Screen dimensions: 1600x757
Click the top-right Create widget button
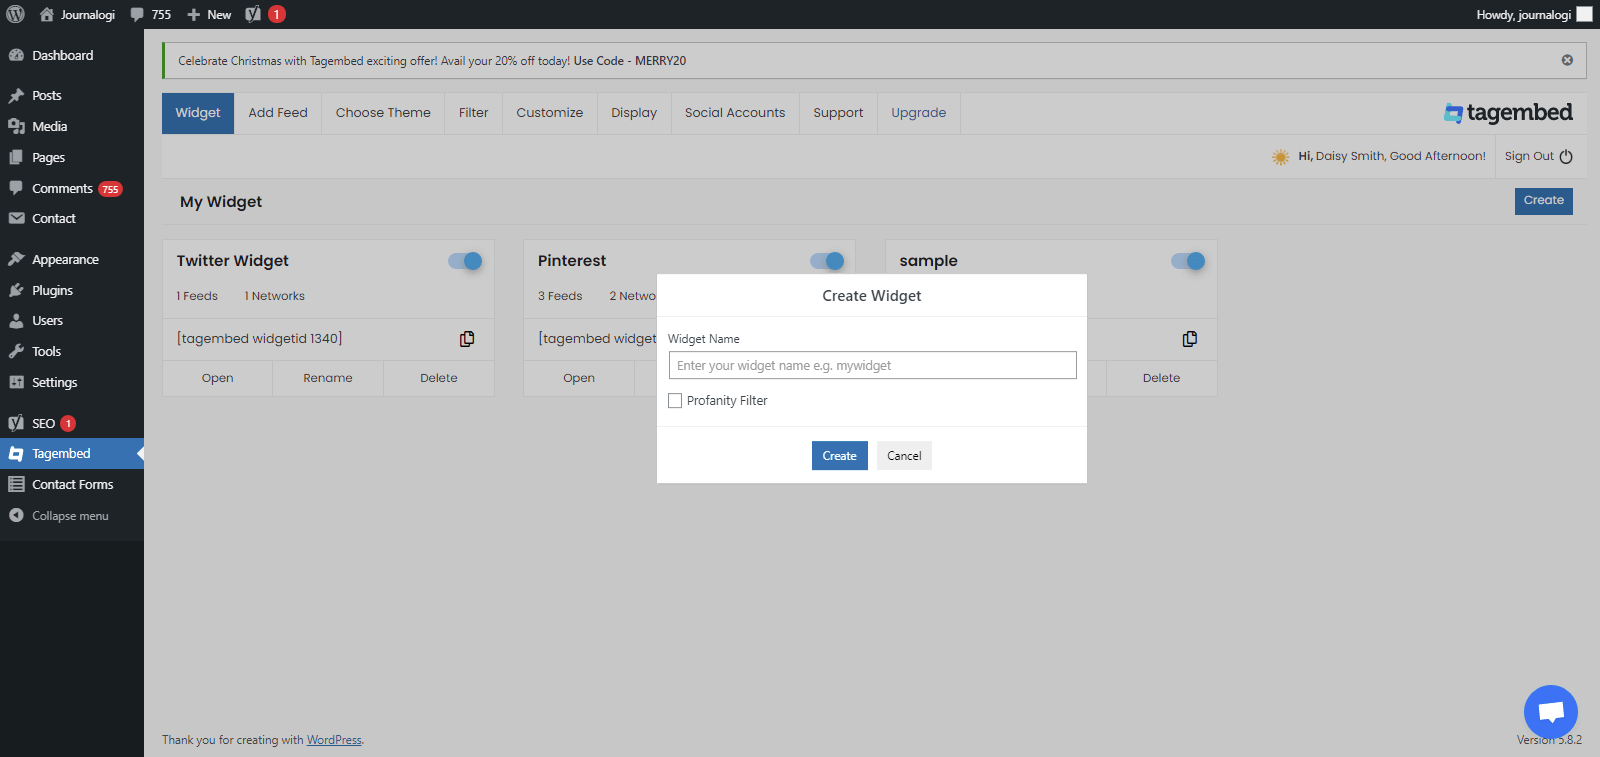1544,201
